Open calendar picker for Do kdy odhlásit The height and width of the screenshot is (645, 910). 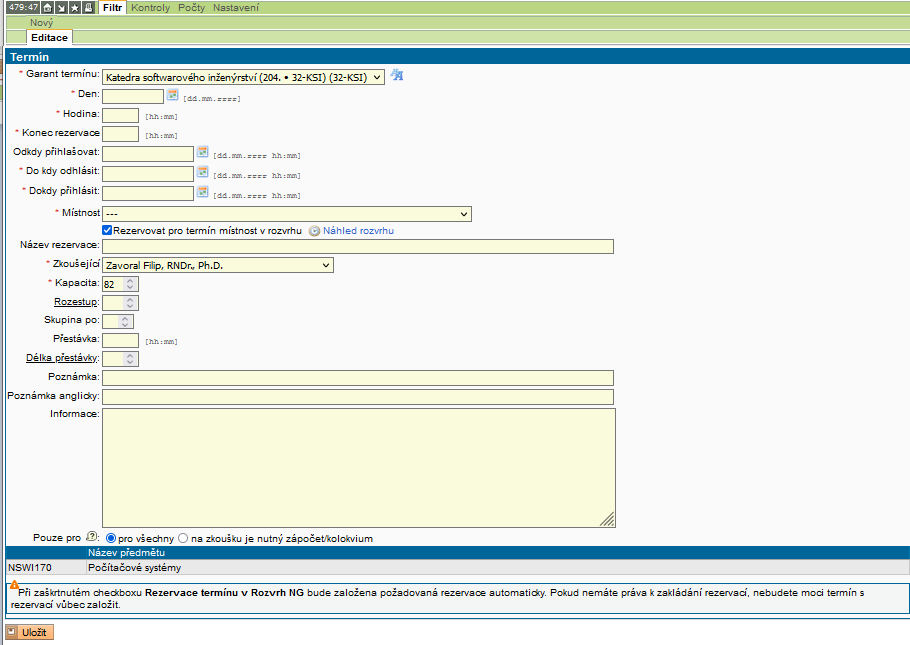202,172
